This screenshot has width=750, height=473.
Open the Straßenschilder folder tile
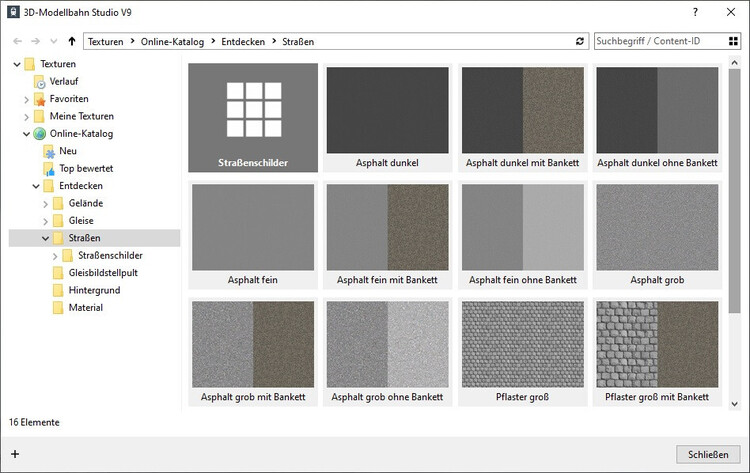253,118
